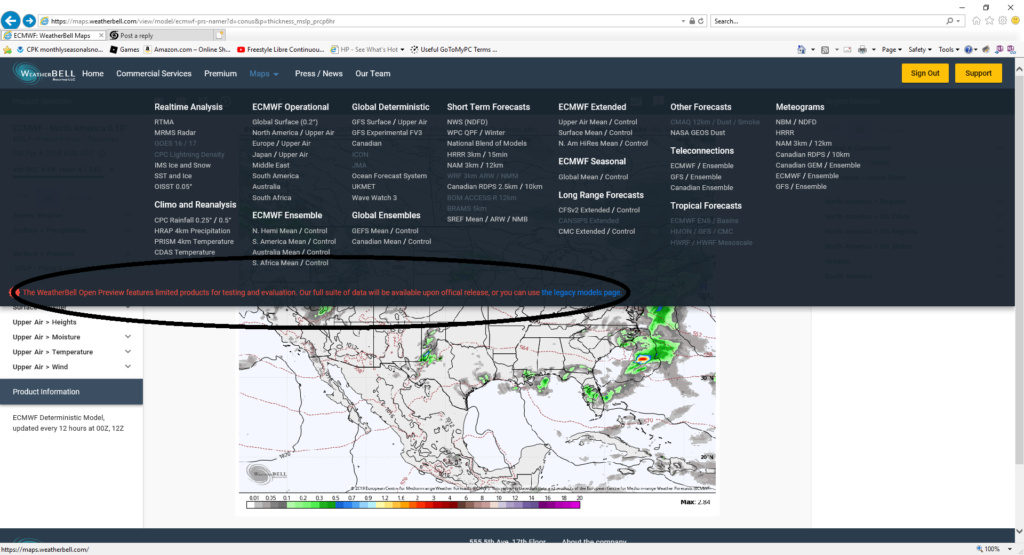Open the search provider dropdown arrow
Viewport: 1024px width, 555px height.
click(958, 21)
